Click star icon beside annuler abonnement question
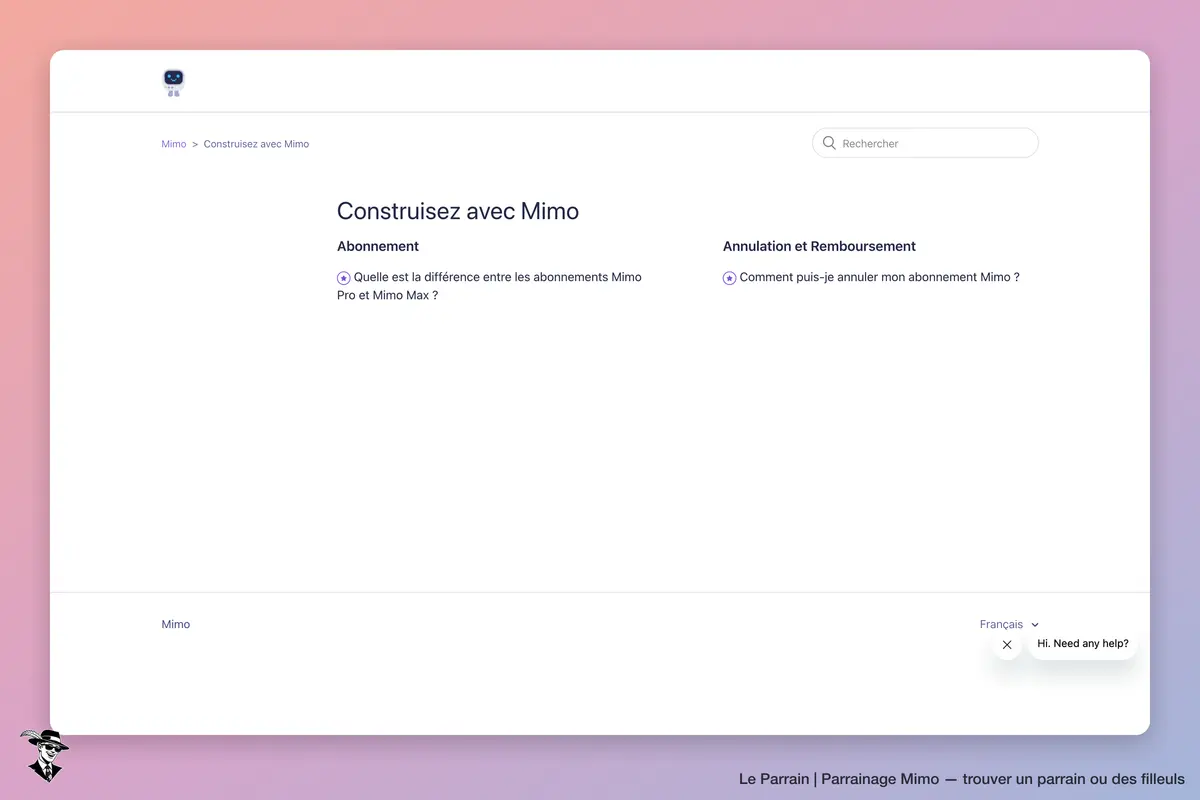This screenshot has height=800, width=1200. click(x=730, y=278)
